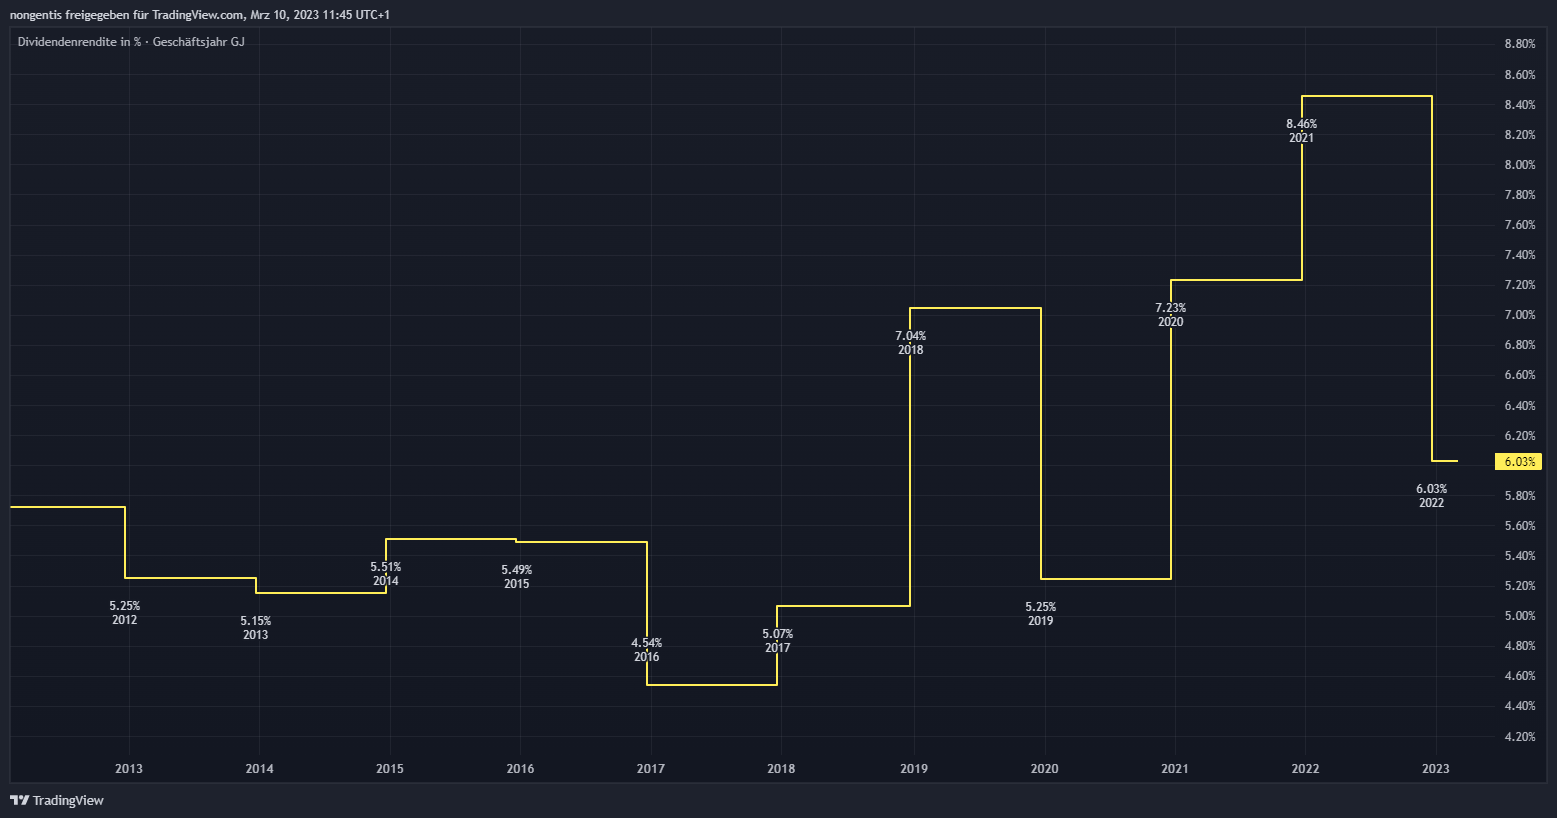Select the 7.04% 2018 data label
Image resolution: width=1557 pixels, height=818 pixels.
(x=910, y=343)
